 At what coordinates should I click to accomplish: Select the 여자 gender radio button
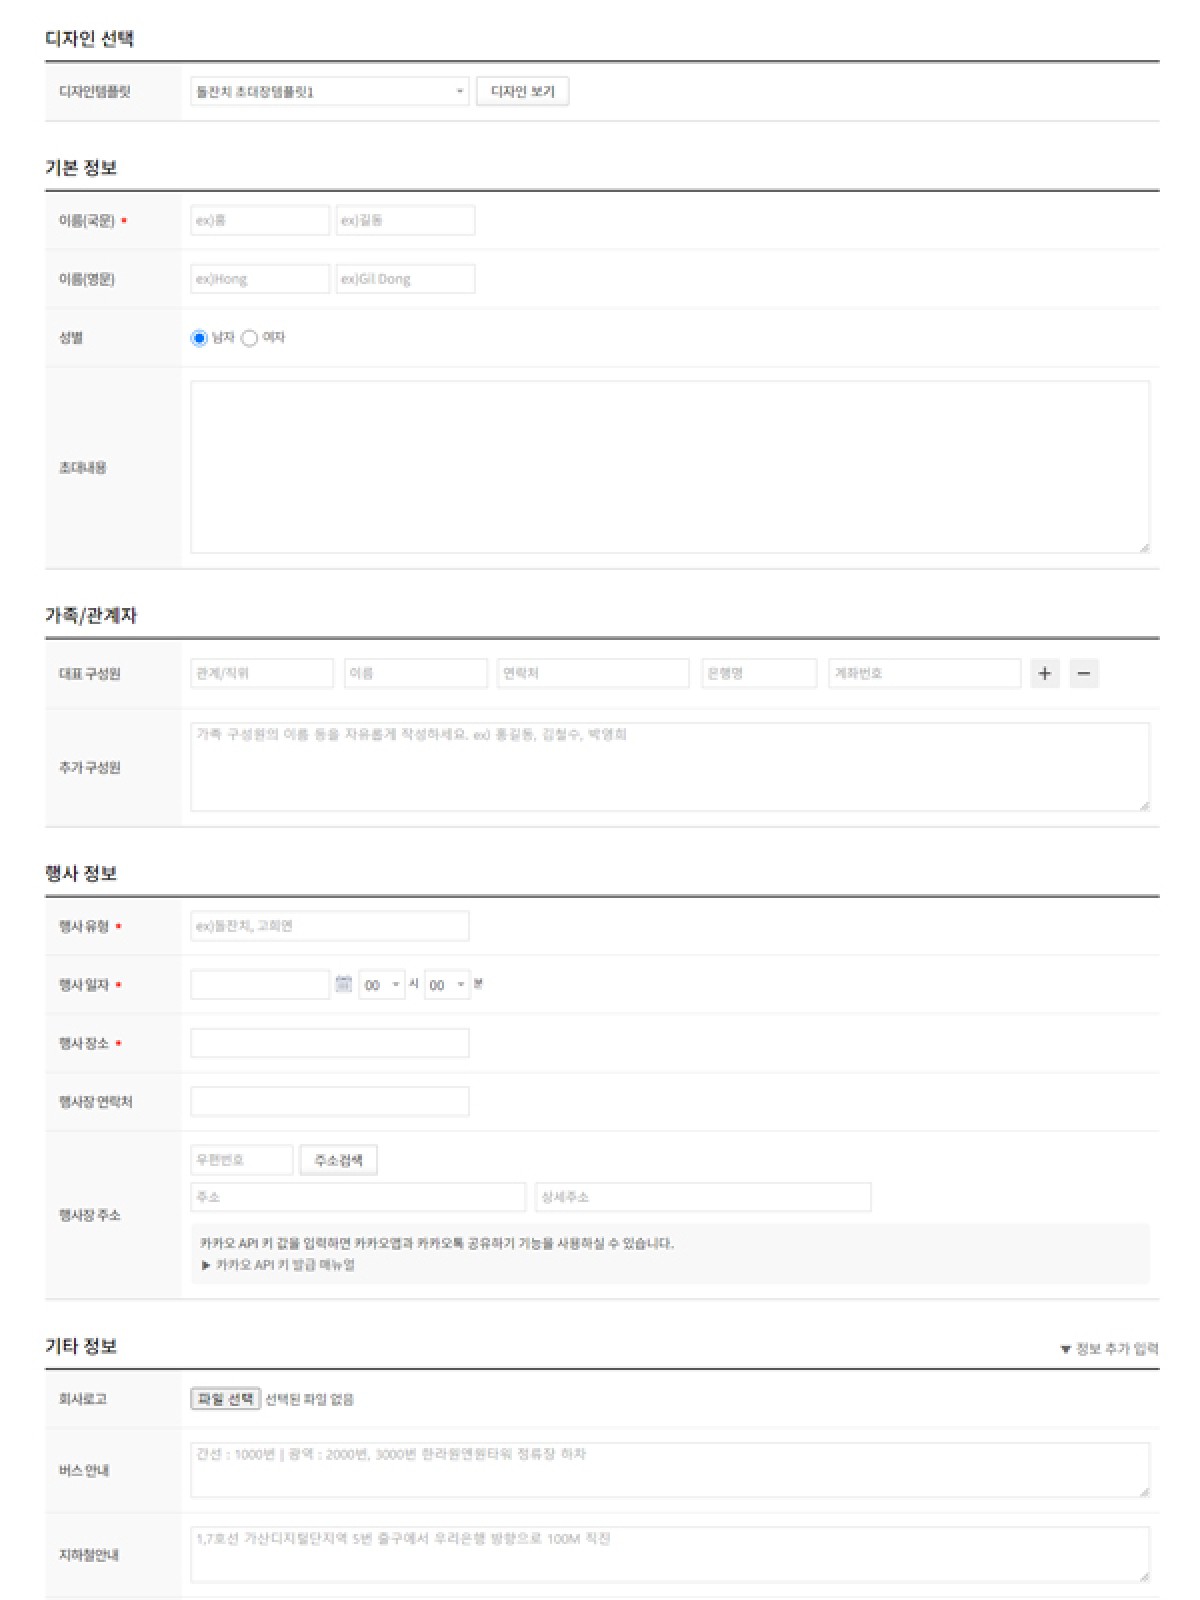click(249, 338)
